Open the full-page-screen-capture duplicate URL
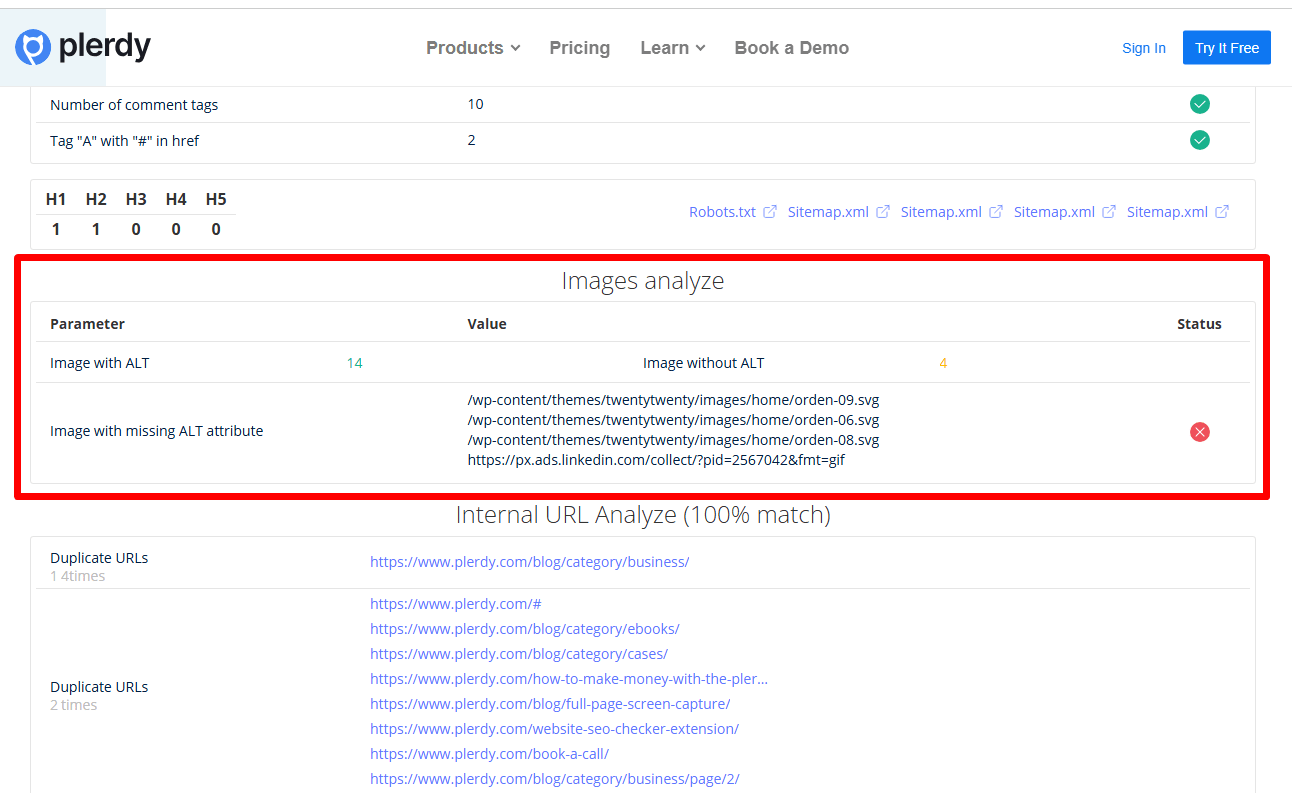1292x793 pixels. [550, 703]
